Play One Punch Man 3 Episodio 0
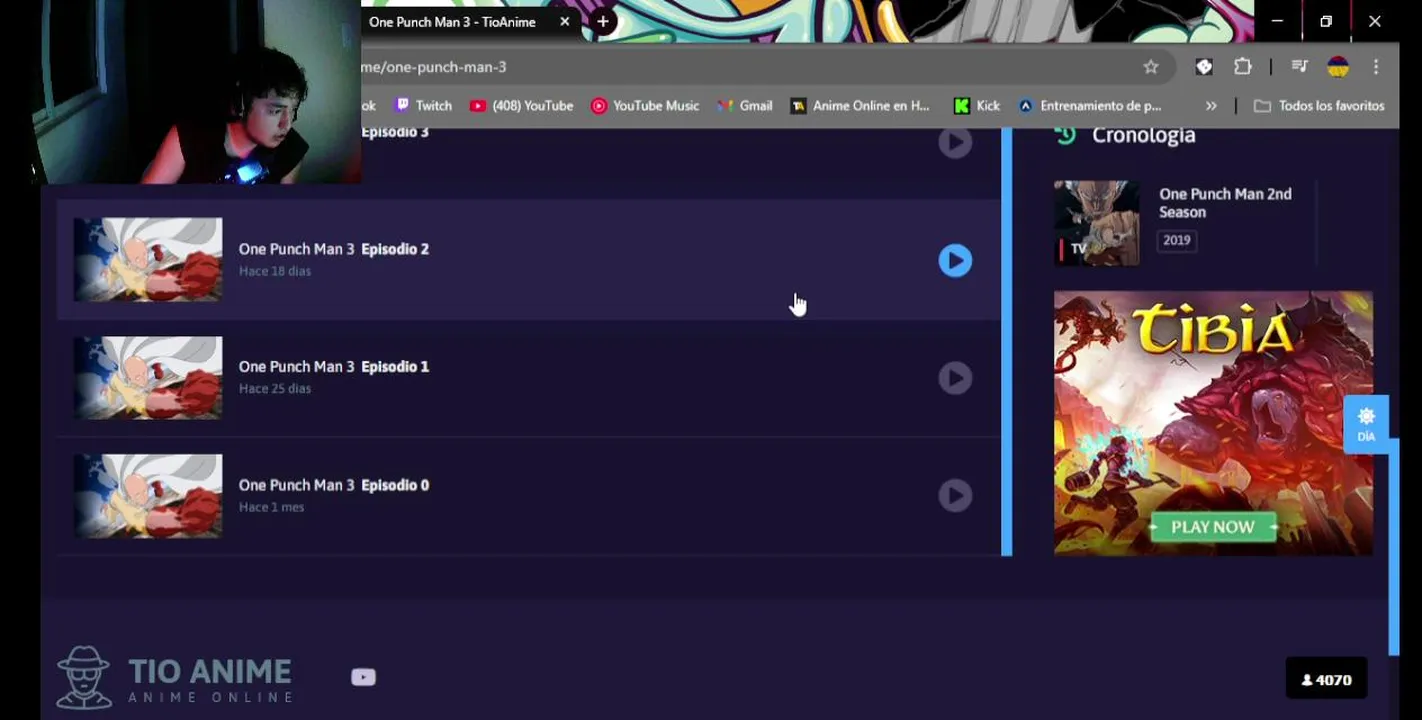1422x720 pixels. (x=955, y=495)
